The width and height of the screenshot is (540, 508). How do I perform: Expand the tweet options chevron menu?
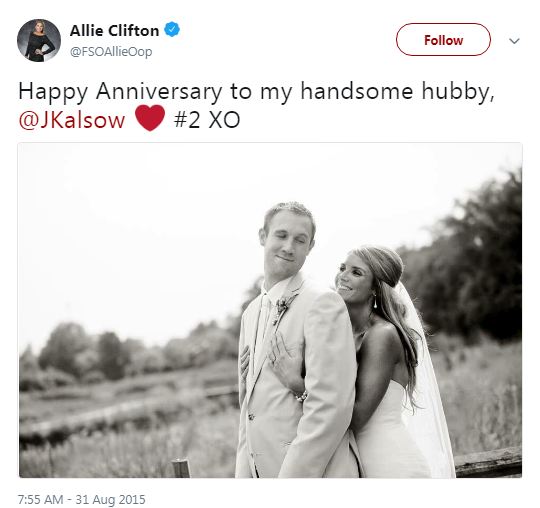(514, 41)
